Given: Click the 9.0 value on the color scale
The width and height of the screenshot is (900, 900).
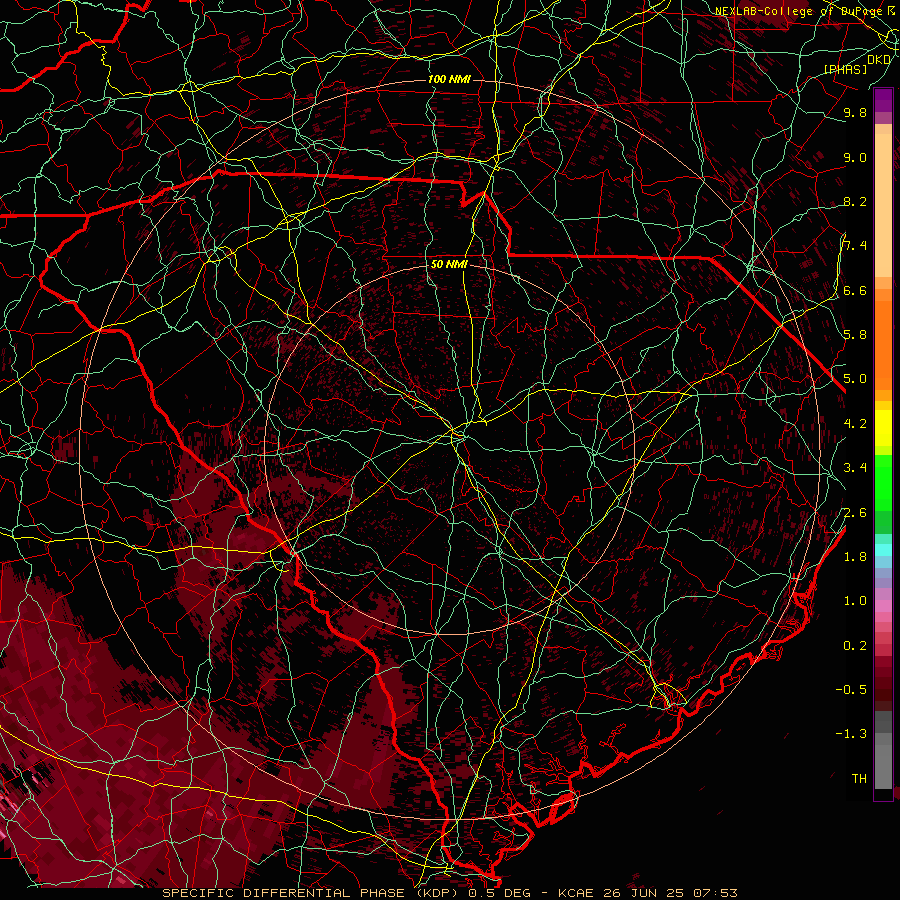Looking at the screenshot, I should [855, 157].
